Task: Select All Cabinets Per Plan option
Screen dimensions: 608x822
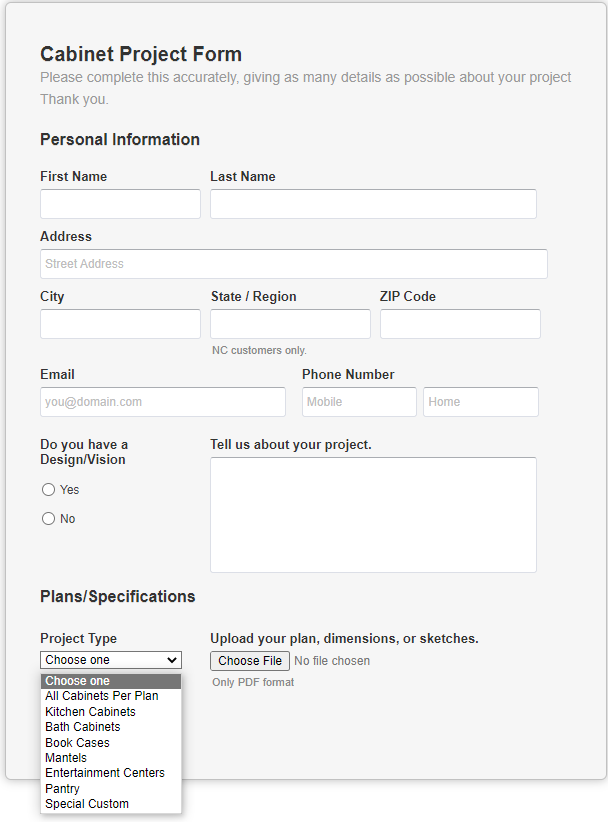Action: click(x=111, y=696)
